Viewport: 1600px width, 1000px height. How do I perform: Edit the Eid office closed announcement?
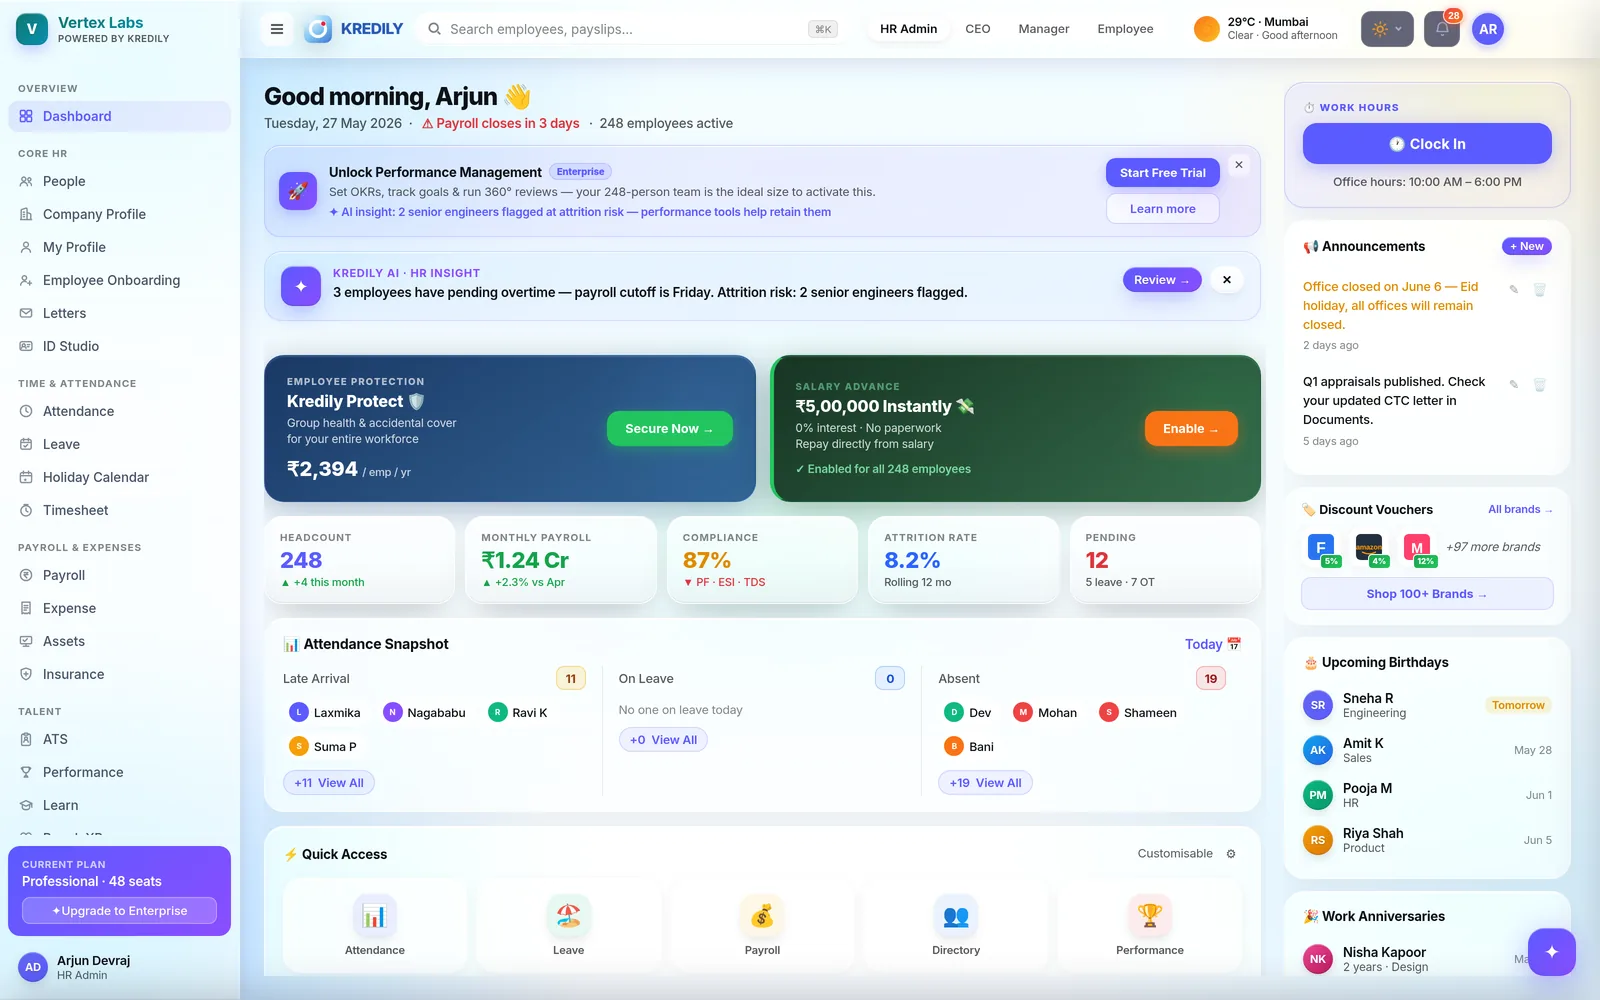point(1514,289)
